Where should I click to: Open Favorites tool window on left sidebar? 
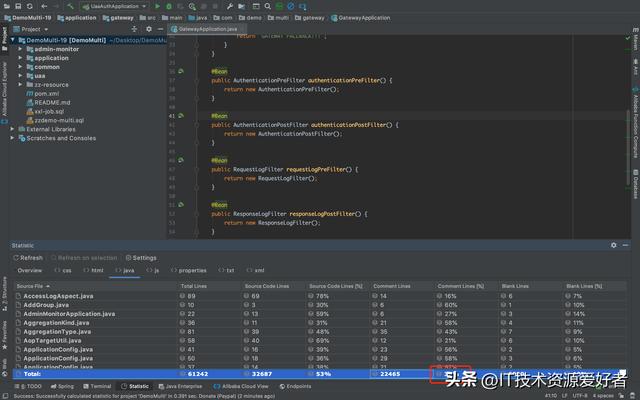click(4, 335)
